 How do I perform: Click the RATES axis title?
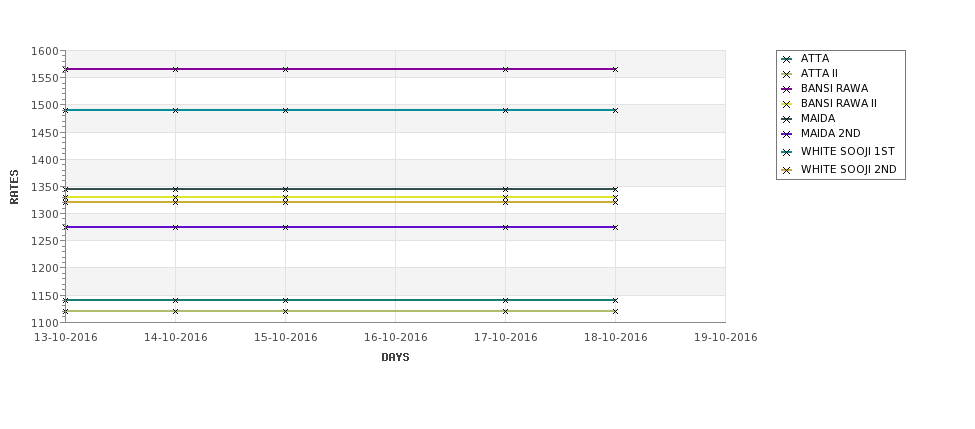click(x=14, y=187)
